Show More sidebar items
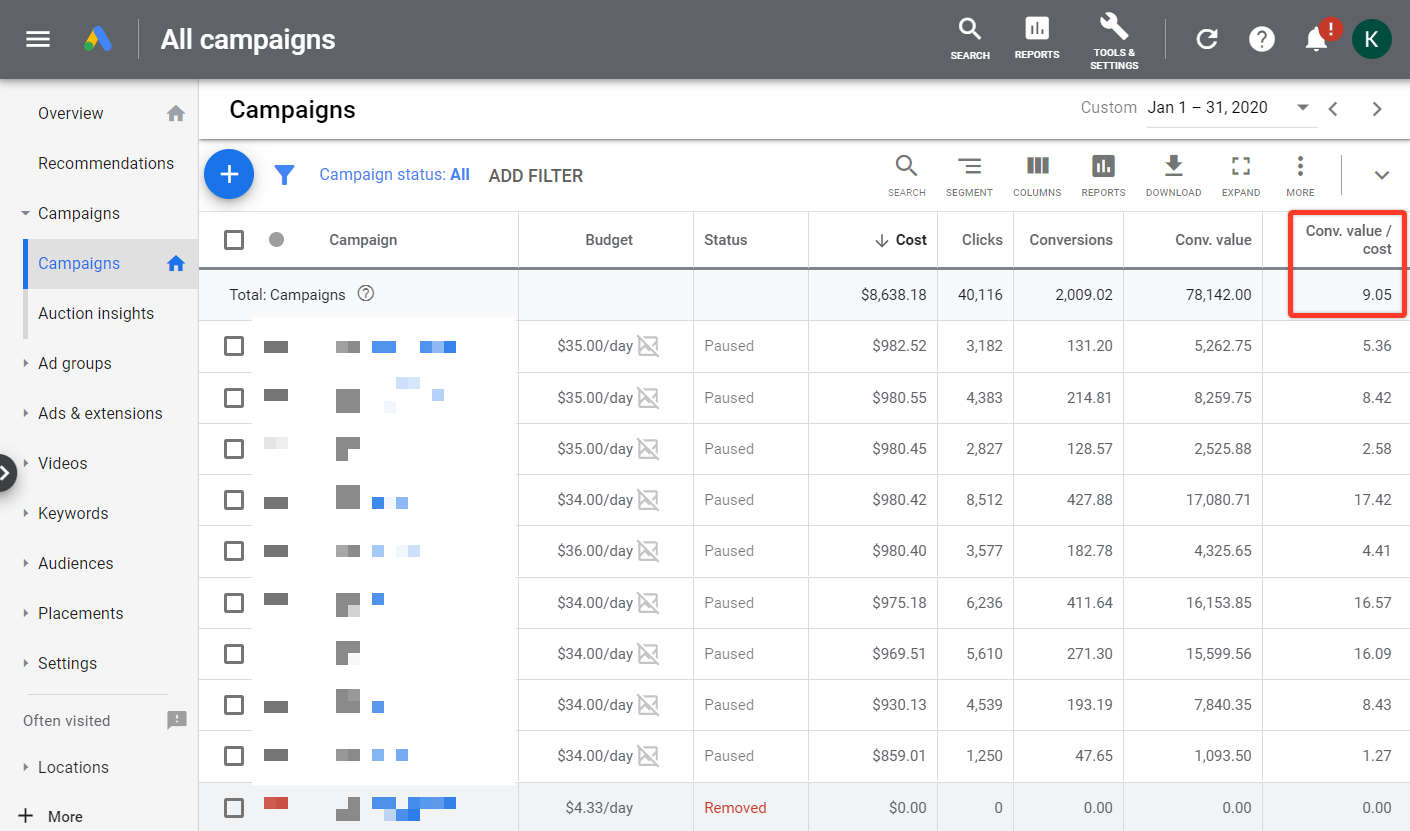The image size is (1410, 831). (x=51, y=816)
